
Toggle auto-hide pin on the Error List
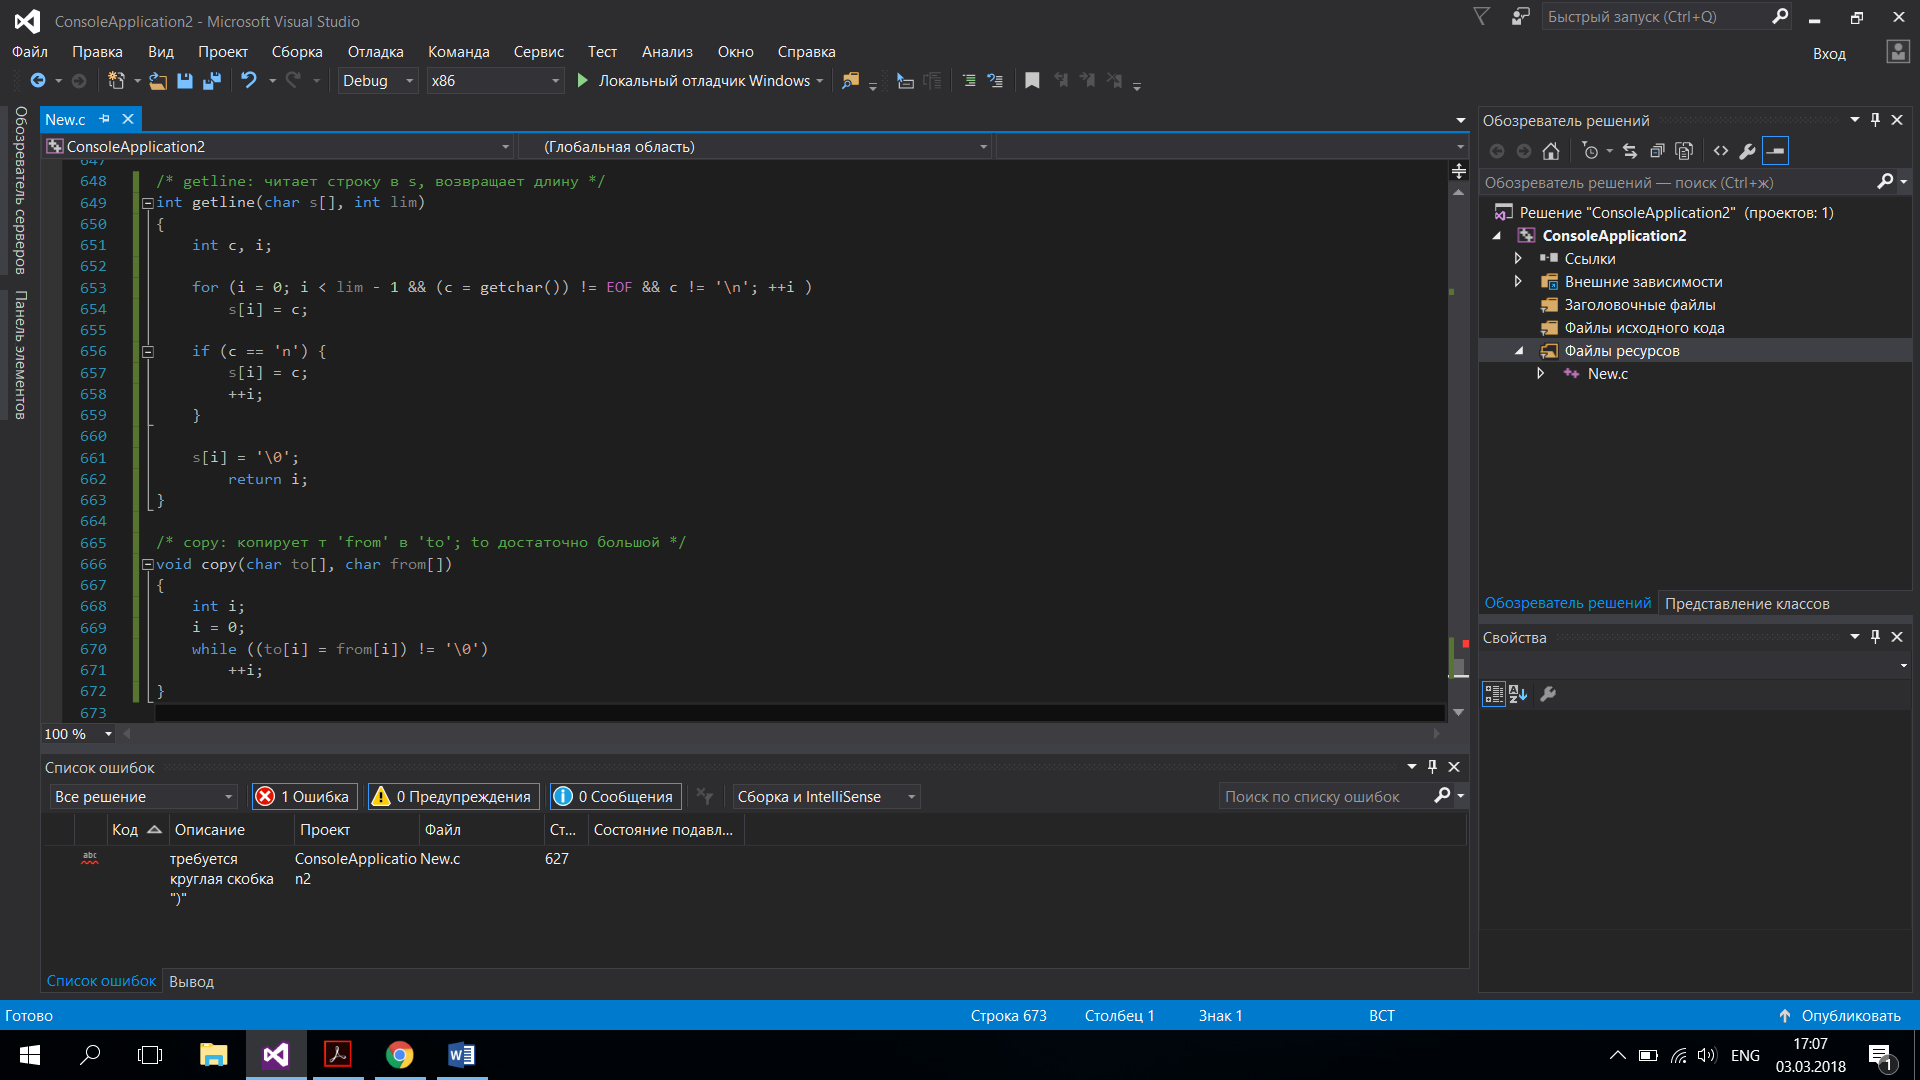coord(1432,767)
